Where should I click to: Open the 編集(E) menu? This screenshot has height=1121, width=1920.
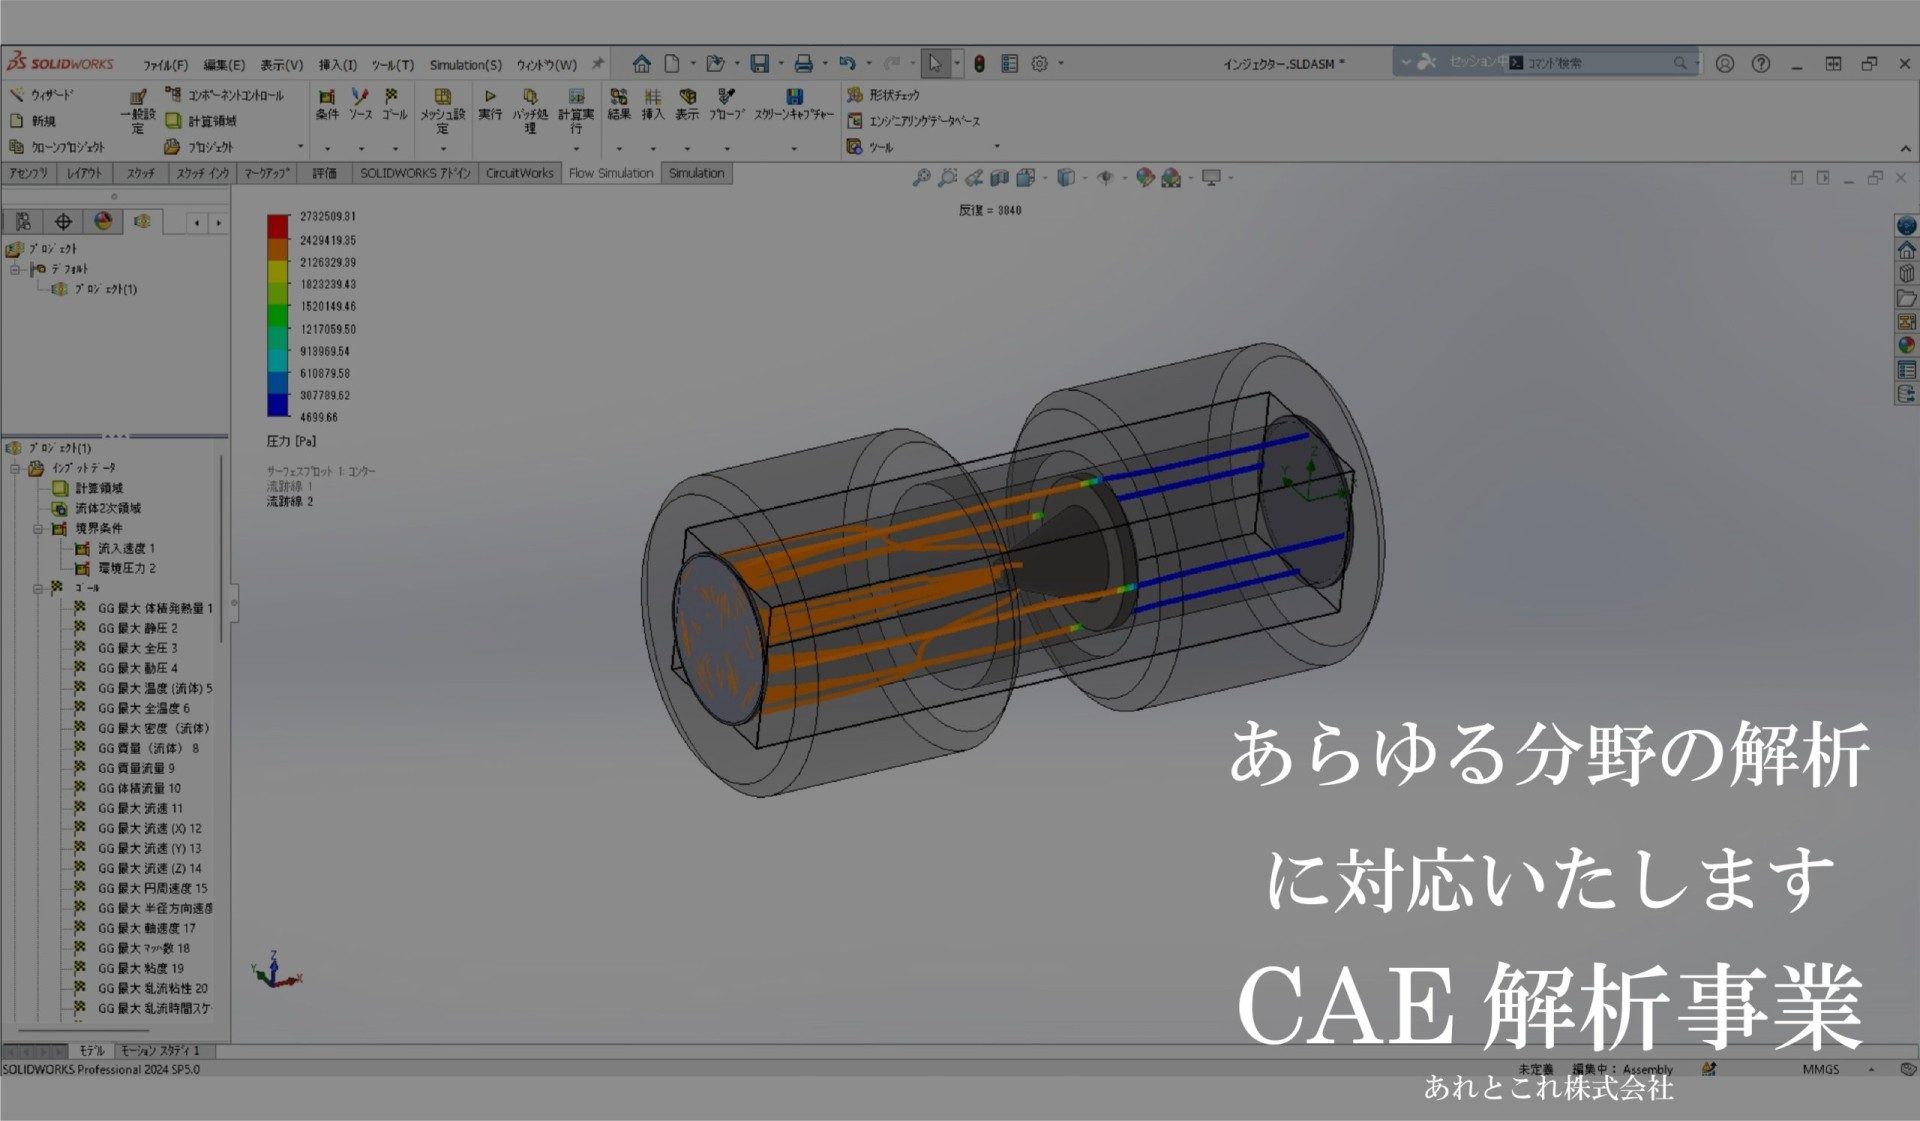[224, 65]
